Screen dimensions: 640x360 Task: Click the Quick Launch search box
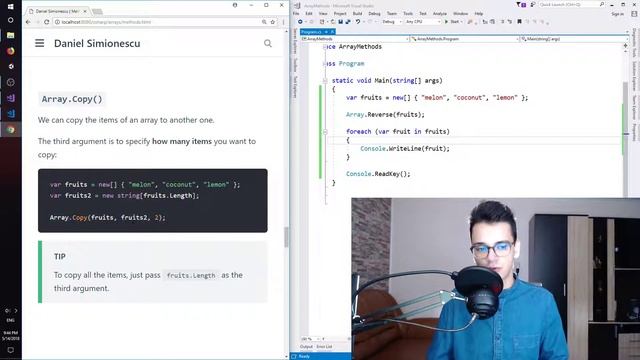tap(571, 4)
